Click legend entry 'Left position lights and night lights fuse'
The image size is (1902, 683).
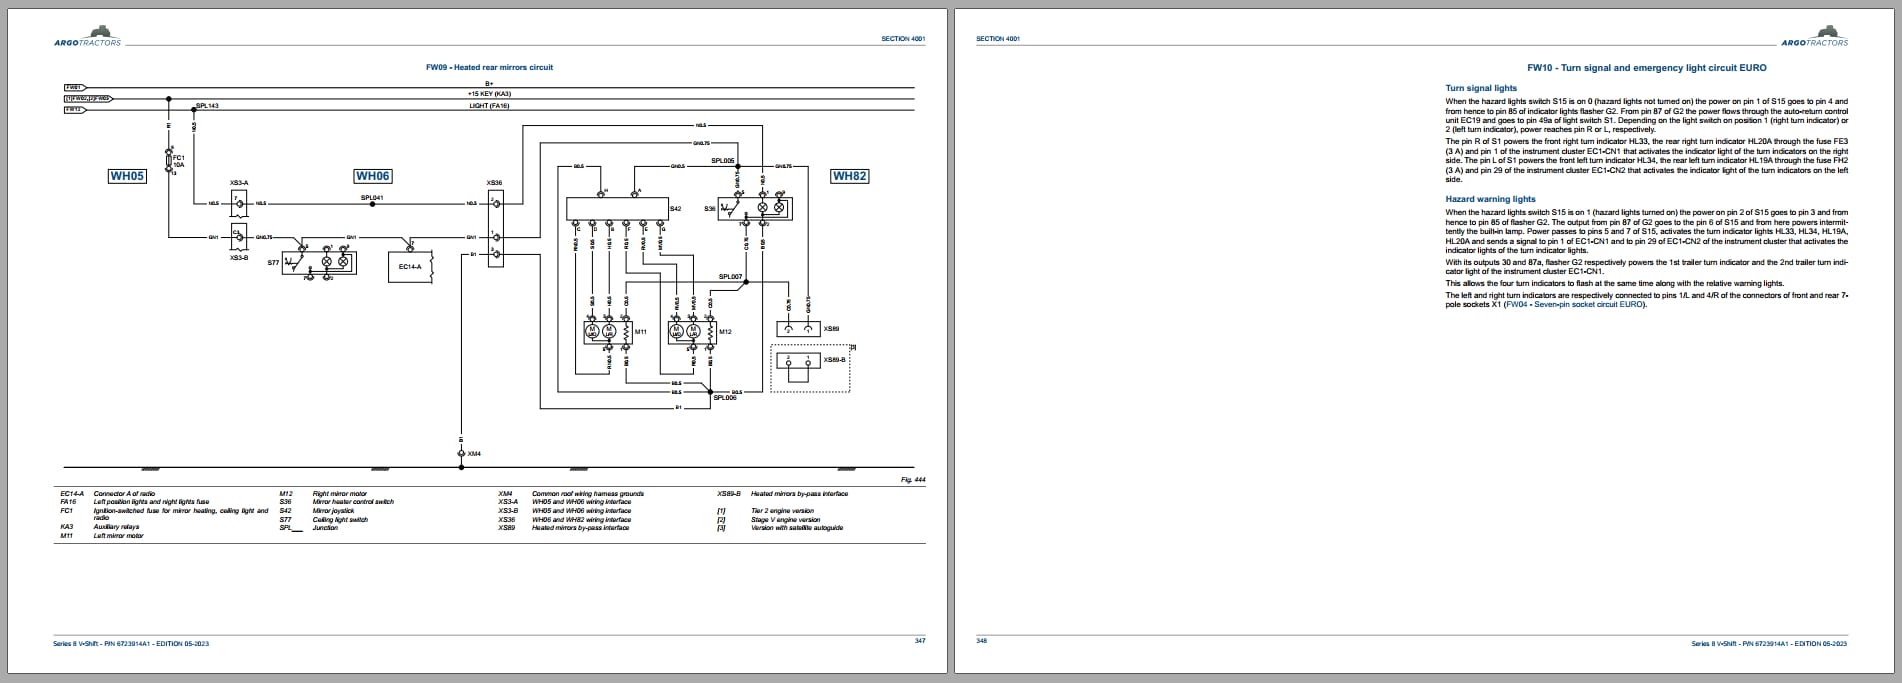(151, 502)
